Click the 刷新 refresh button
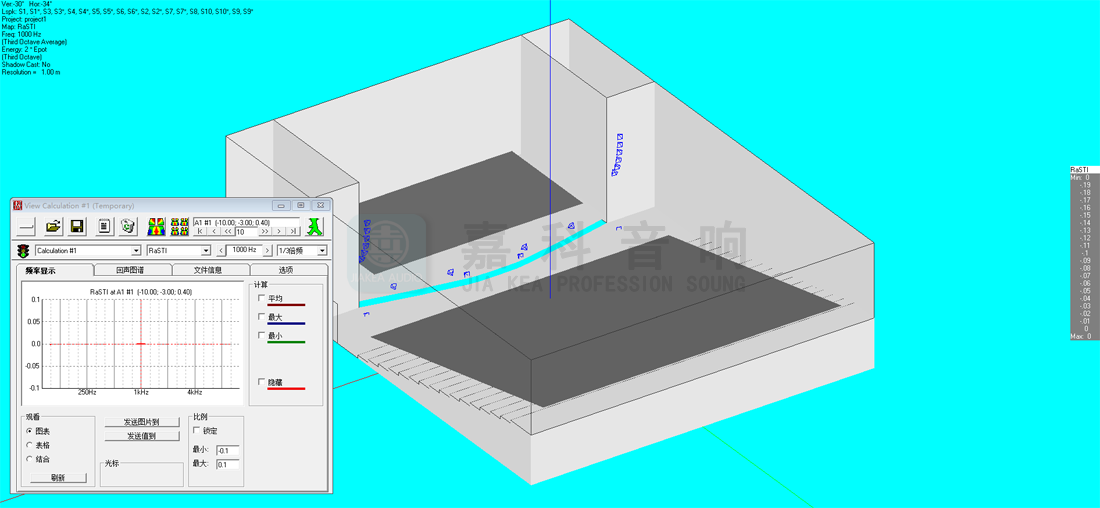 (x=57, y=478)
